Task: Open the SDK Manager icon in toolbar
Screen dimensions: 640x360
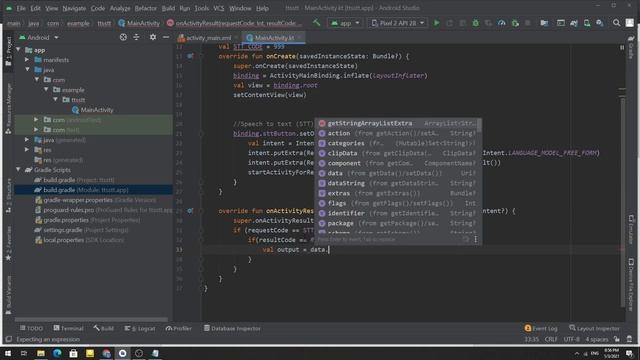Action: click(600, 23)
